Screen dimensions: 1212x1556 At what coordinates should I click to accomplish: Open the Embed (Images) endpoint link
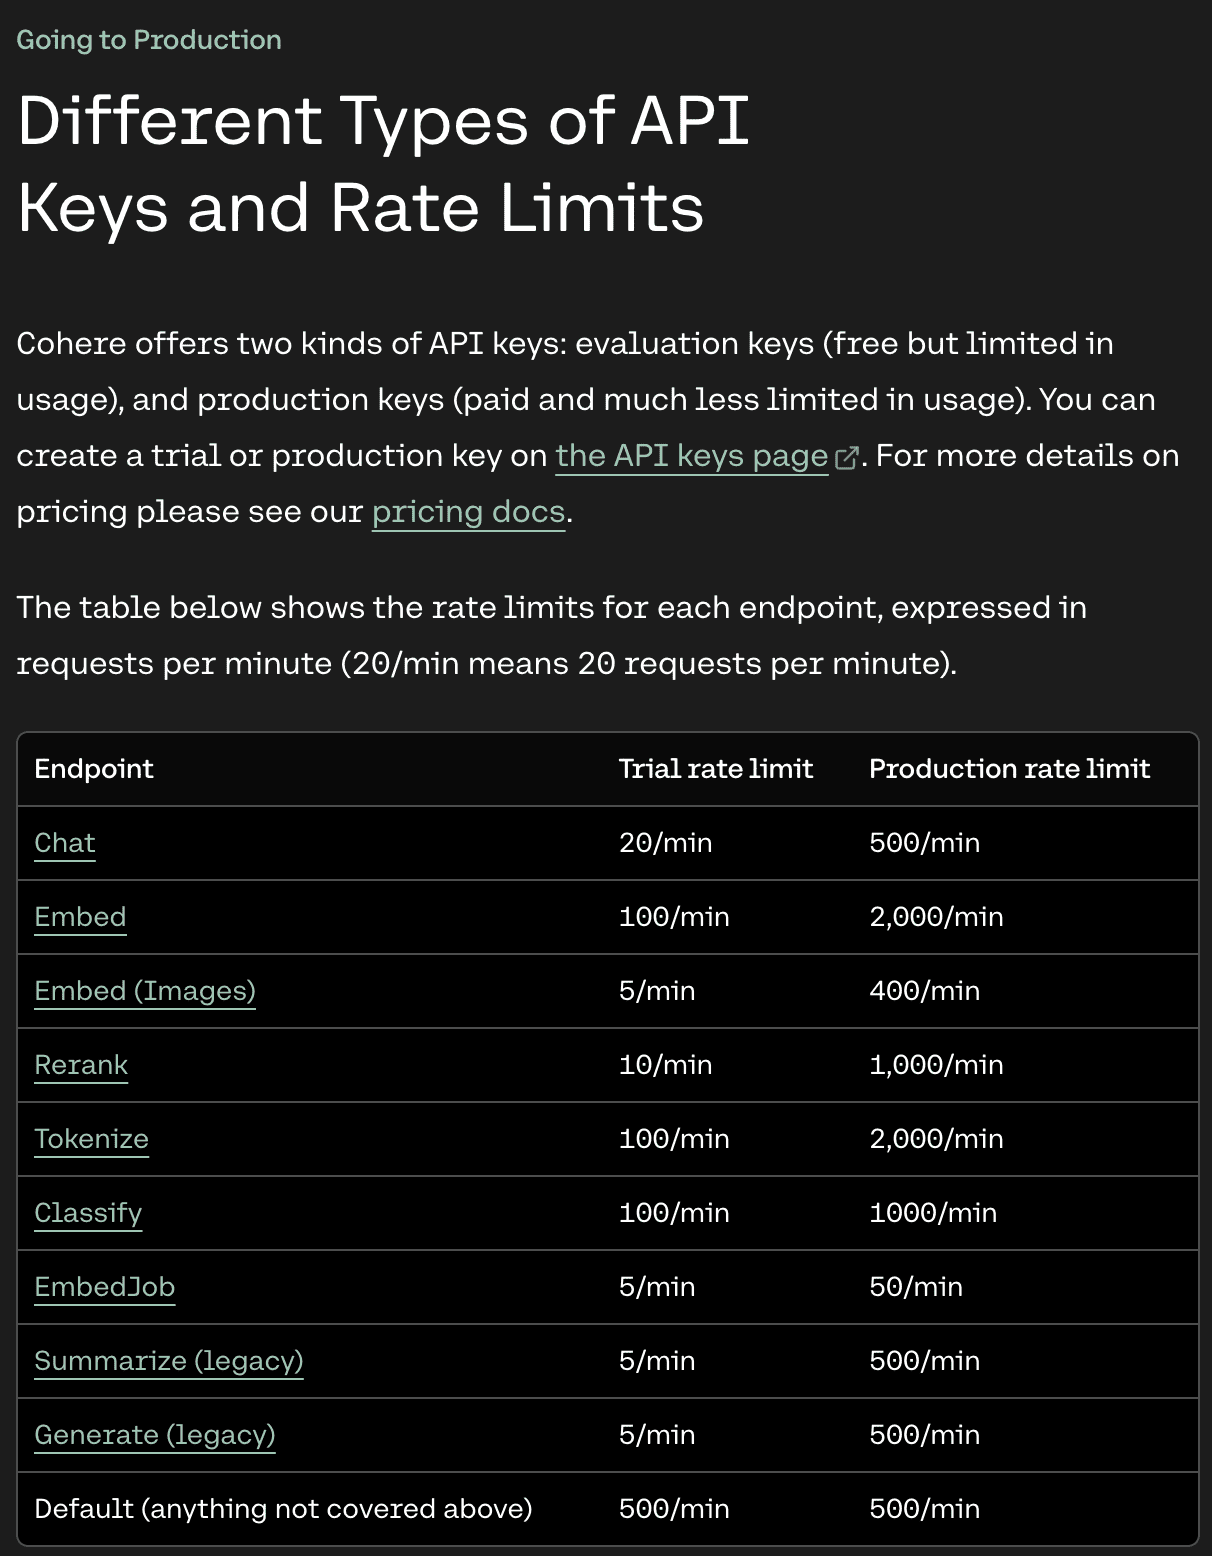144,991
